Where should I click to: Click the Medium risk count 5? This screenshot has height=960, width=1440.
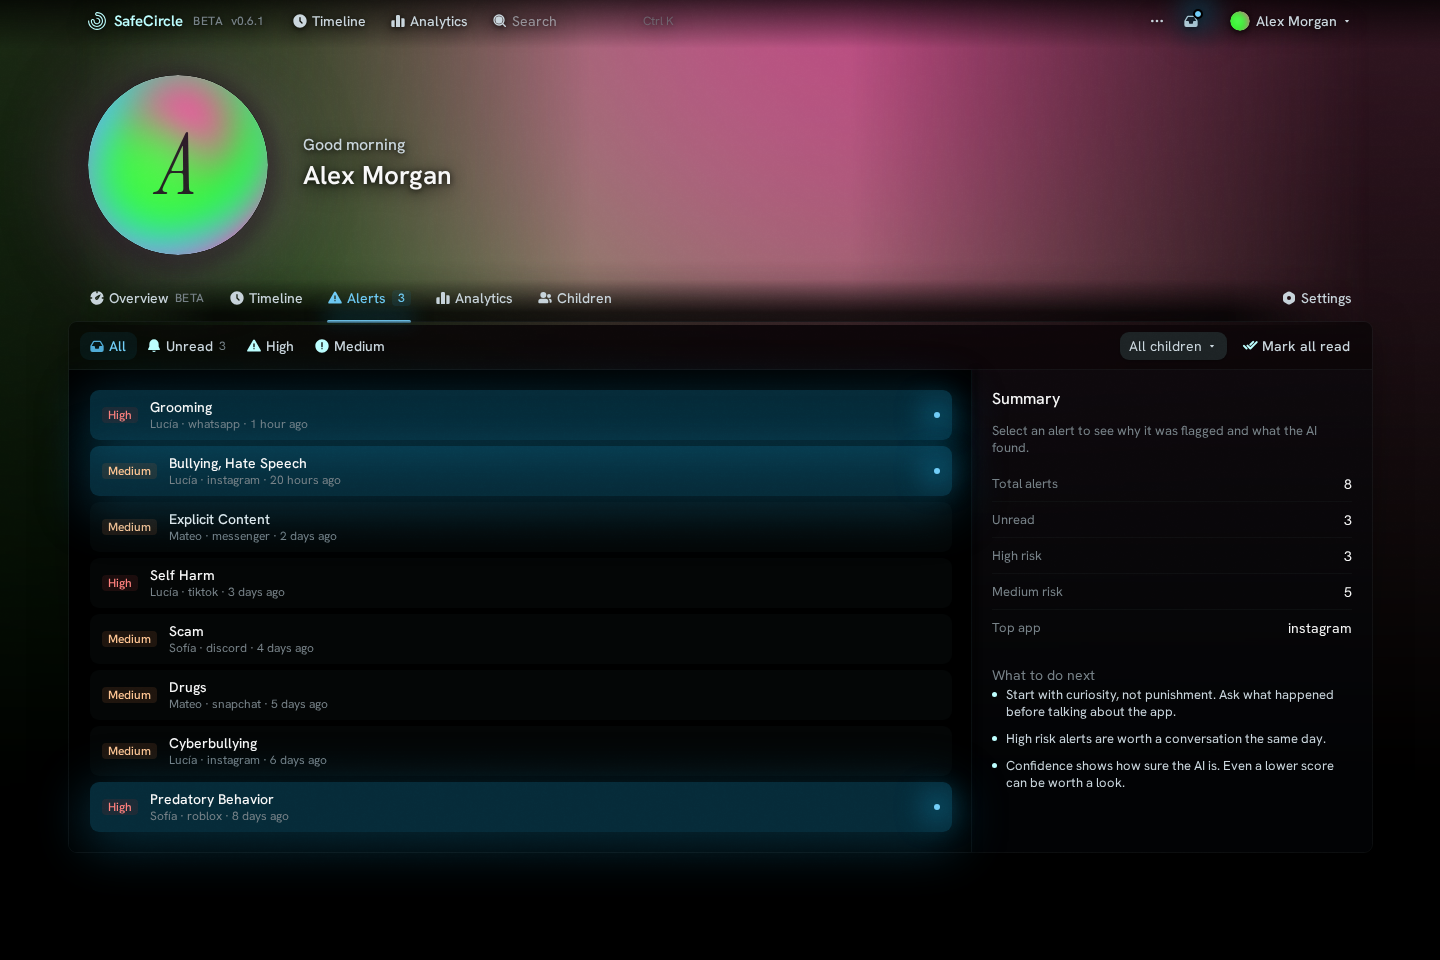[x=1348, y=592]
